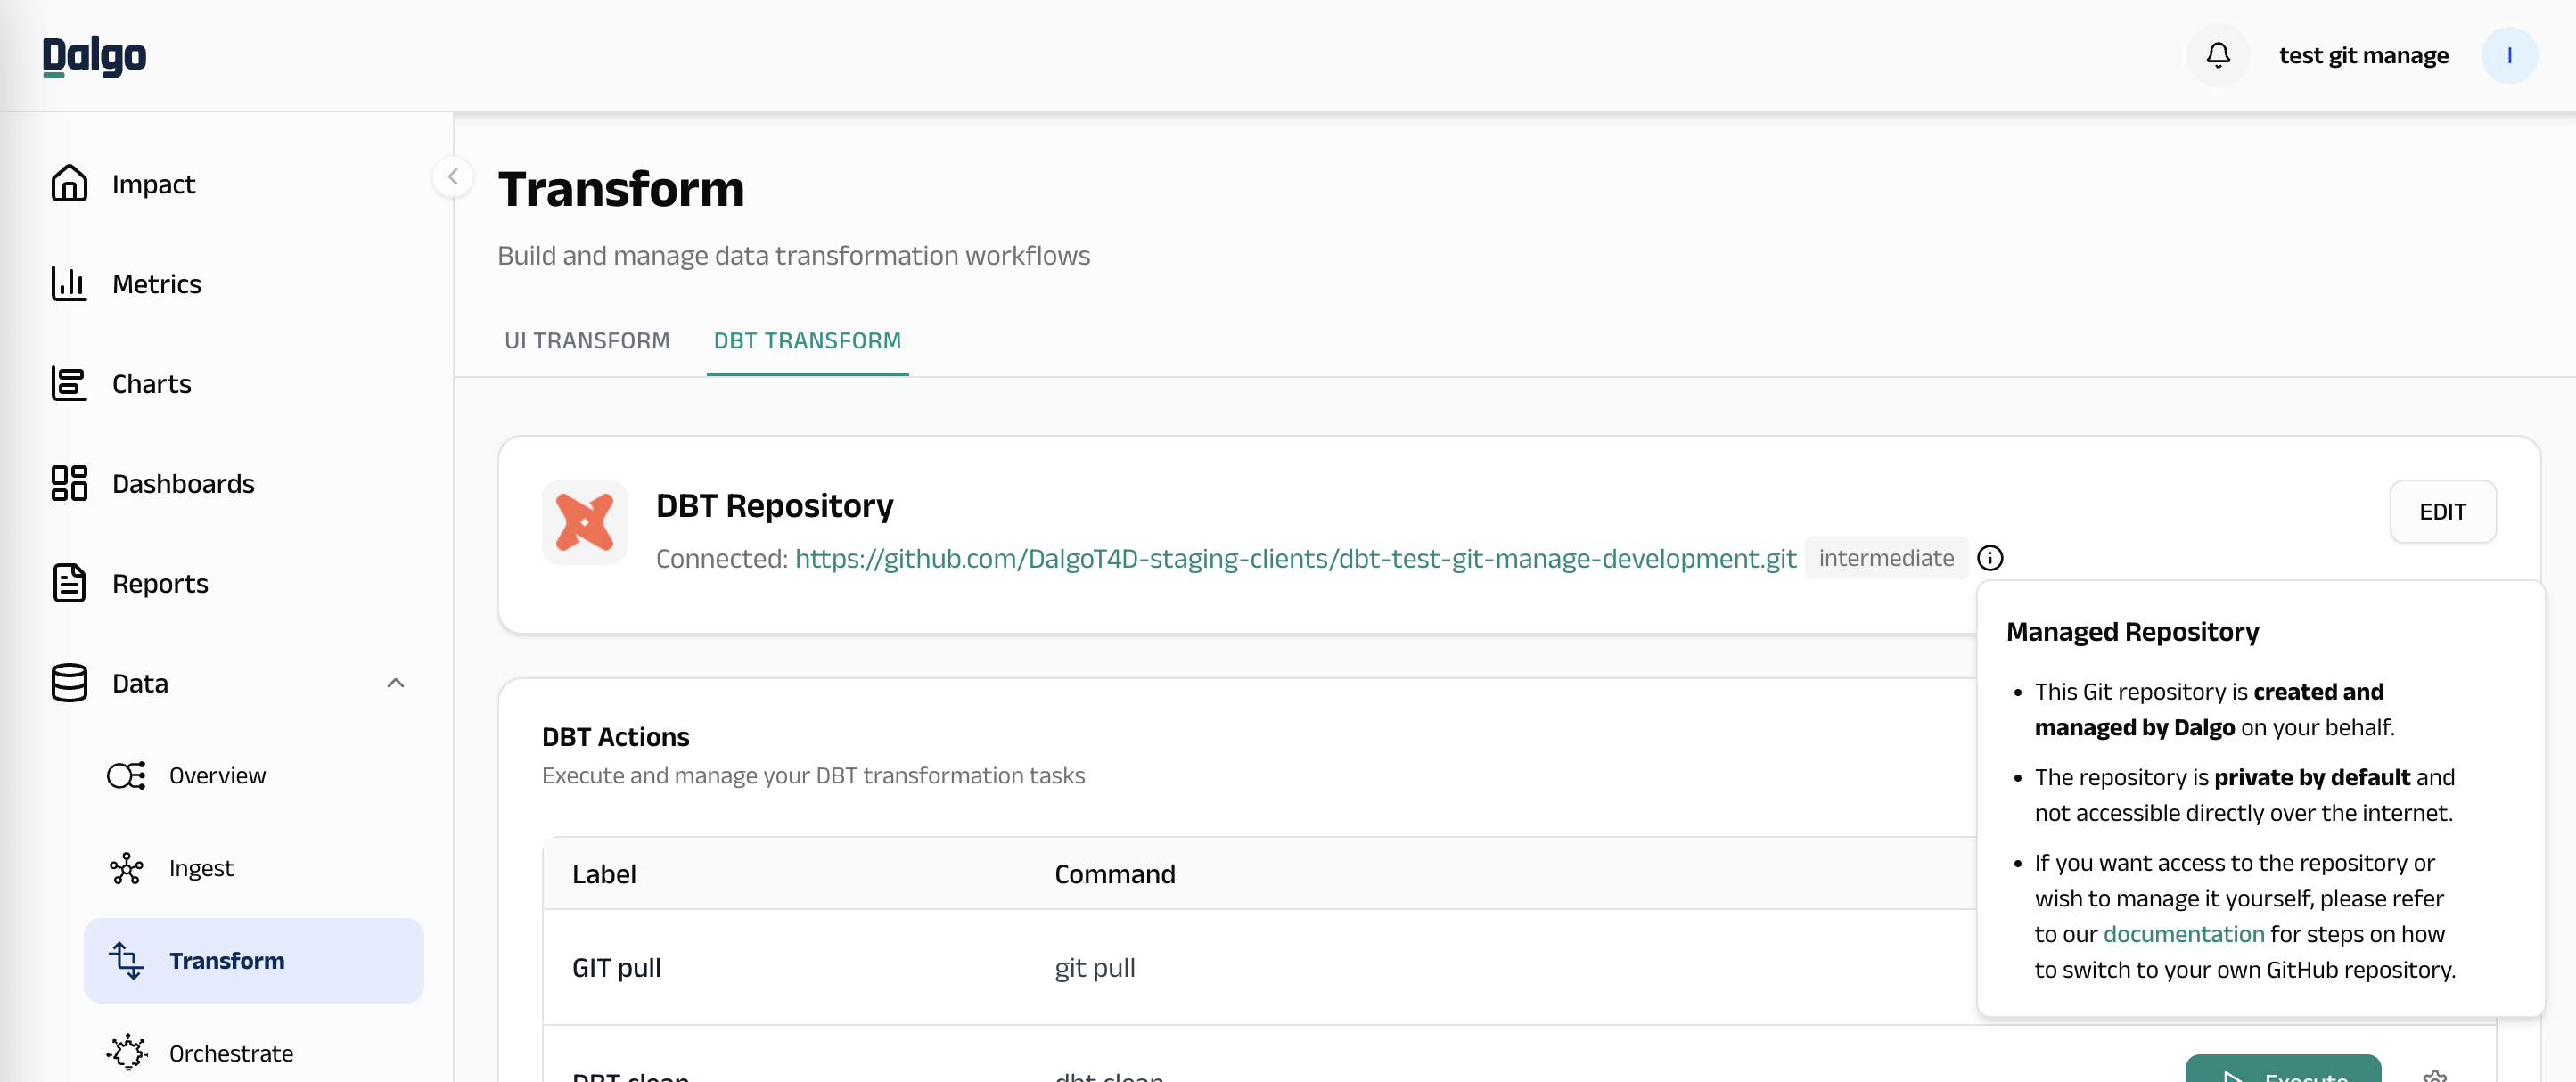2576x1082 pixels.
Task: Open the user avatar menu
Action: click(x=2508, y=55)
